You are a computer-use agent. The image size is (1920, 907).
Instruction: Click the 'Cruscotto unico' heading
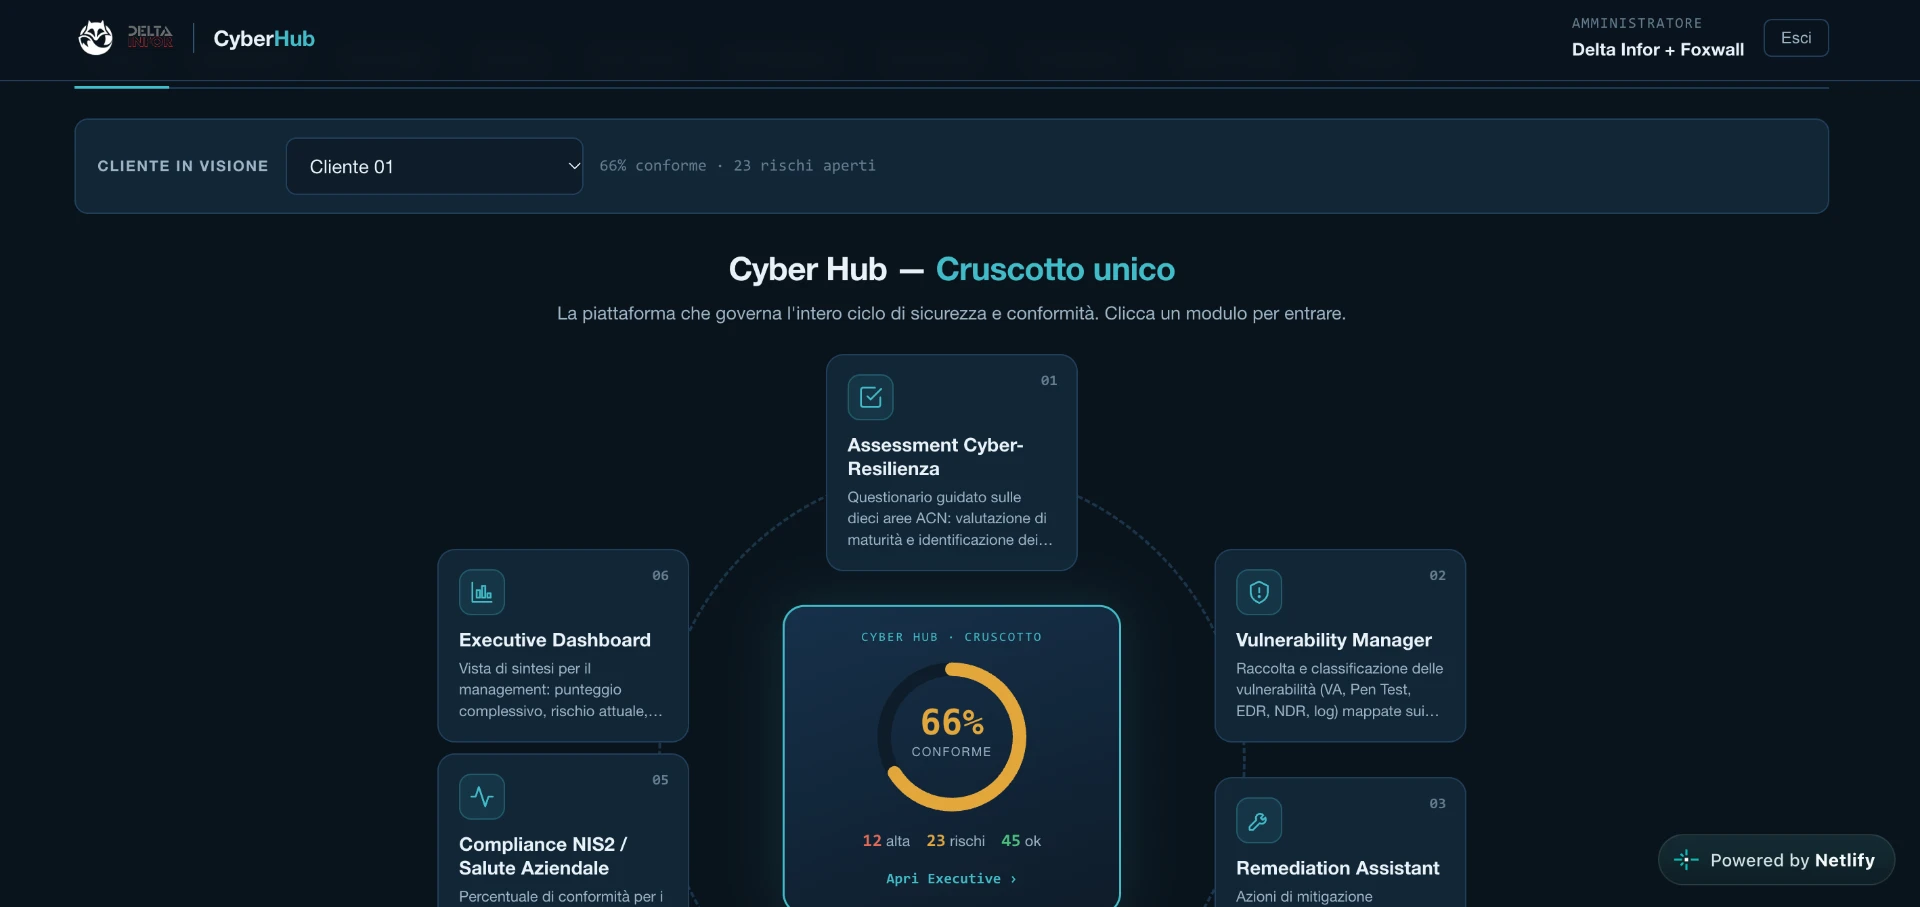coord(1055,269)
